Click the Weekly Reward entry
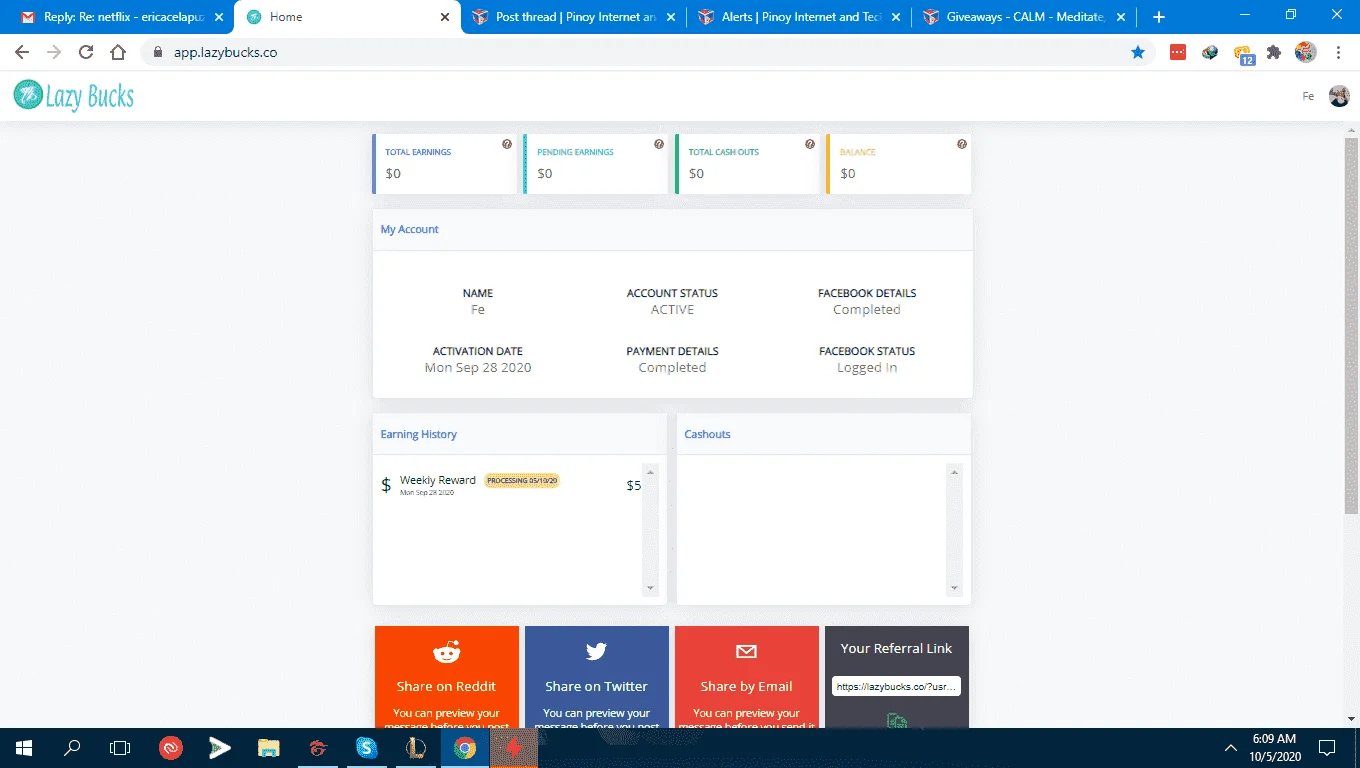The image size is (1360, 768). click(511, 485)
